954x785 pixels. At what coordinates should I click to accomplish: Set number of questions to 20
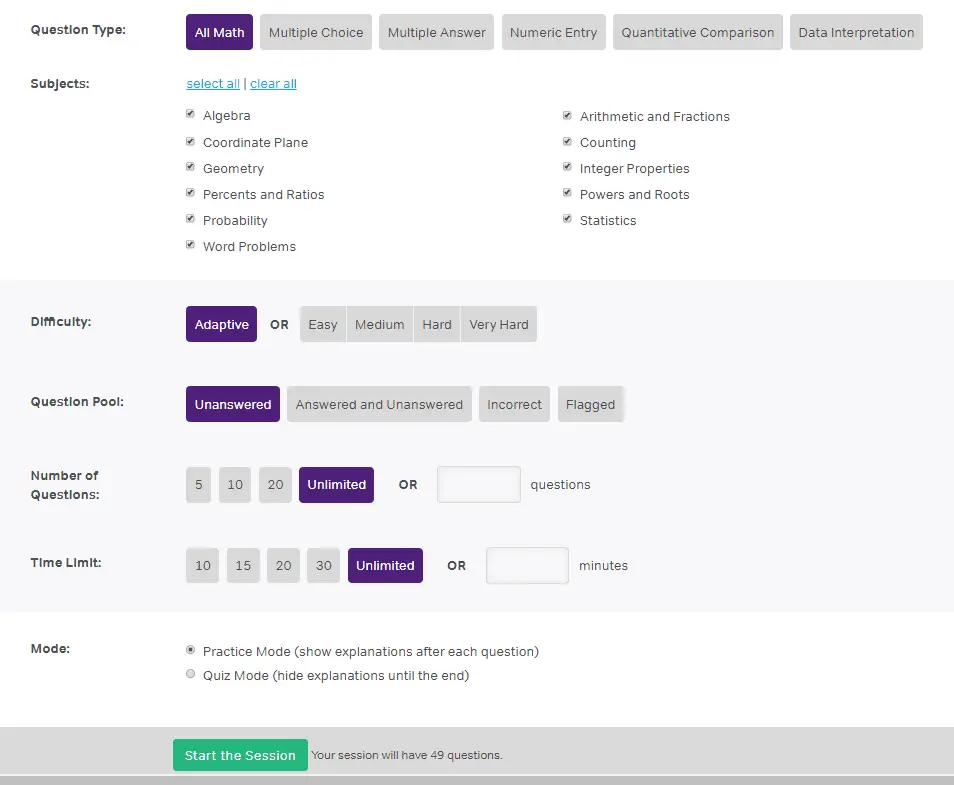click(x=275, y=484)
